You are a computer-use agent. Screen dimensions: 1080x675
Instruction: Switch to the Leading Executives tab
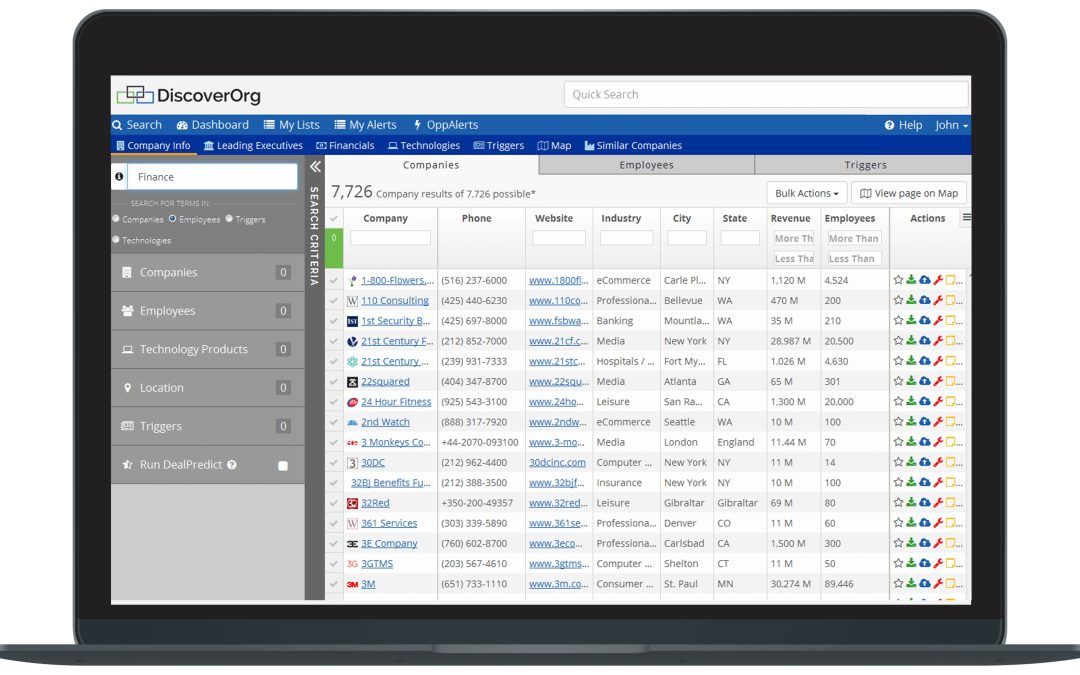pyautogui.click(x=253, y=145)
